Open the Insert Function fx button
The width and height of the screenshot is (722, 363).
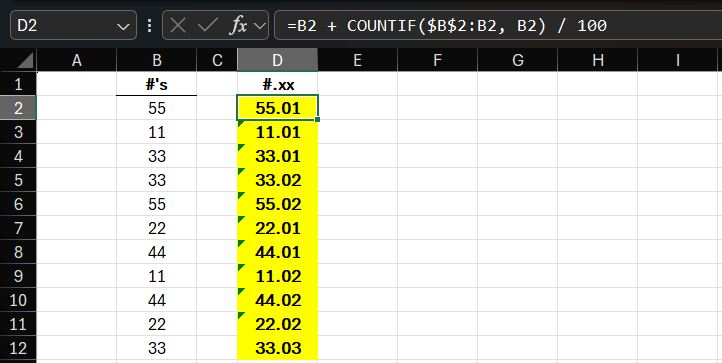click(x=239, y=25)
